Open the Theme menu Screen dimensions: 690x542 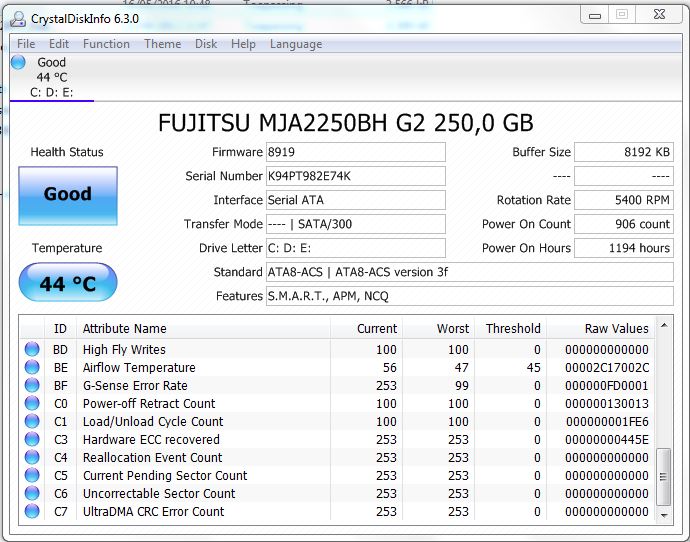[x=162, y=44]
